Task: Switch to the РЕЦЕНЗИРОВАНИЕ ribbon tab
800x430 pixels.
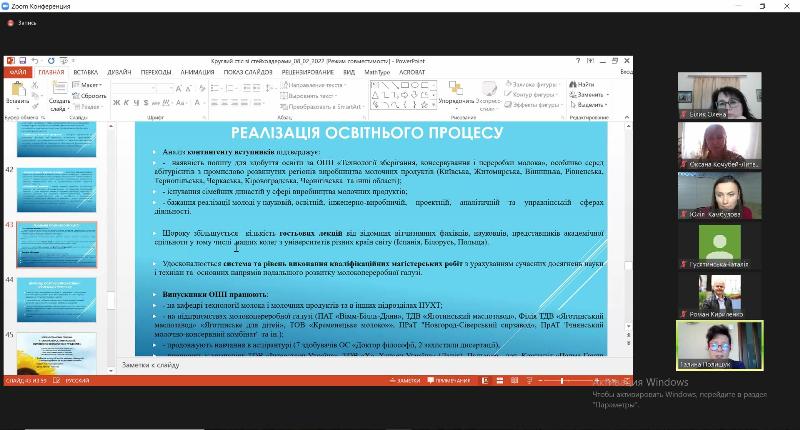Action: [308, 72]
